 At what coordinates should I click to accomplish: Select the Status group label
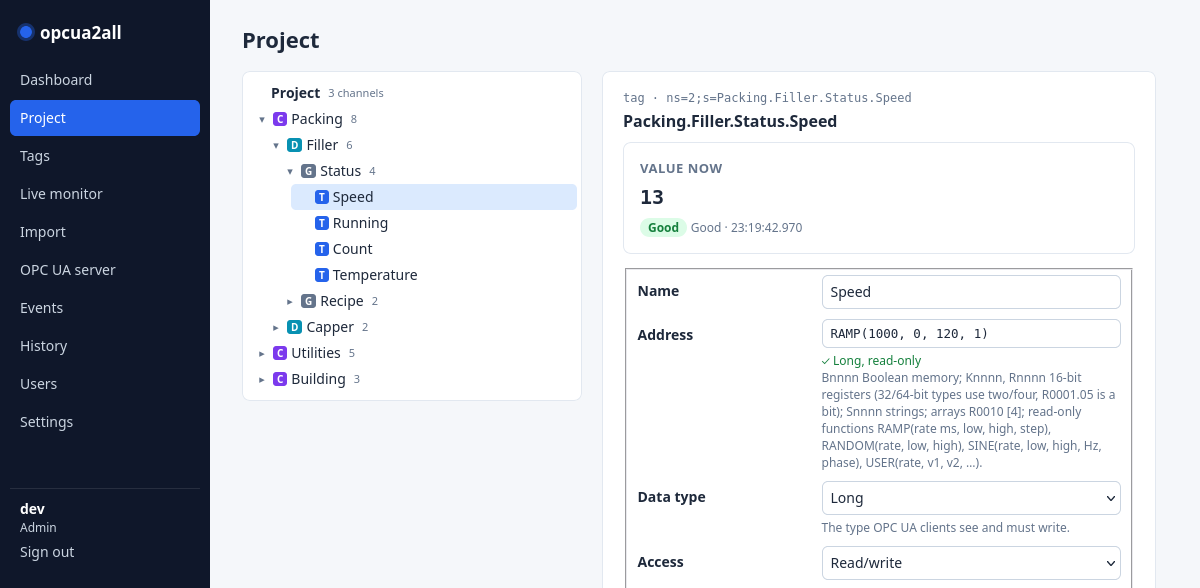[x=340, y=171]
